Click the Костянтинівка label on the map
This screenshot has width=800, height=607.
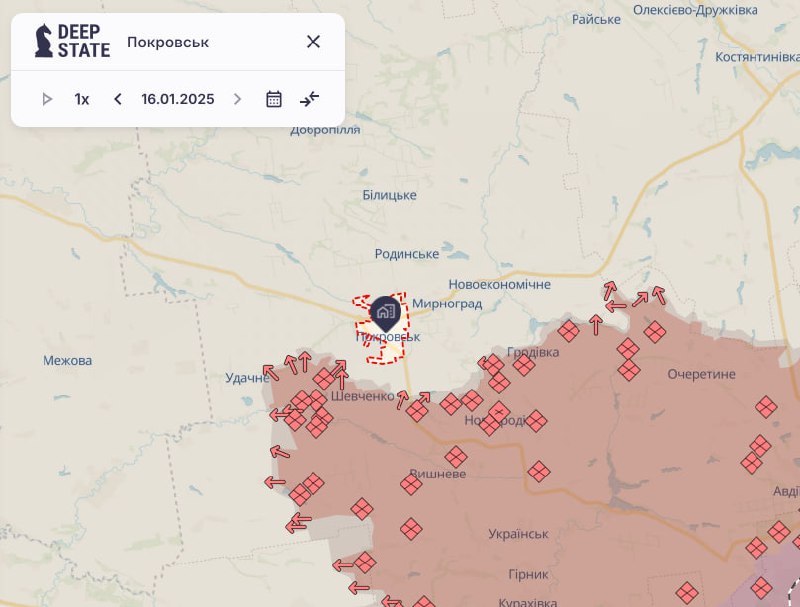757,57
